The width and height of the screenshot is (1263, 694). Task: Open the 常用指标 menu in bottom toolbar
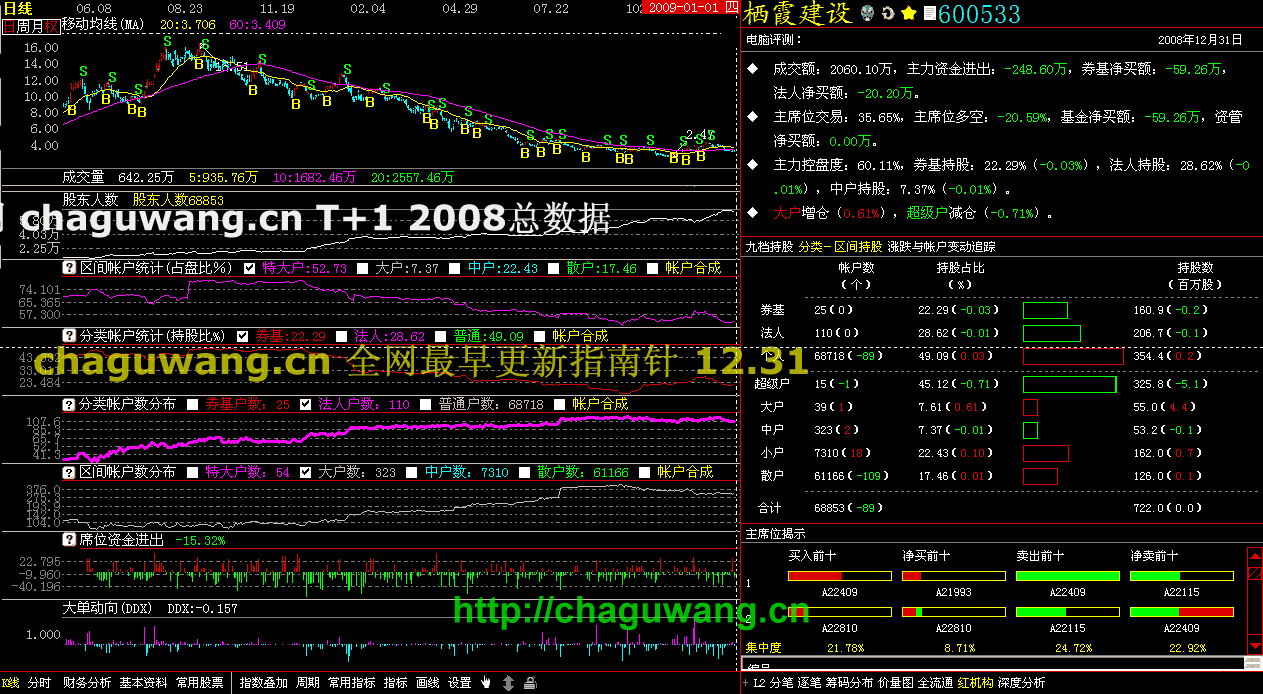[x=351, y=683]
